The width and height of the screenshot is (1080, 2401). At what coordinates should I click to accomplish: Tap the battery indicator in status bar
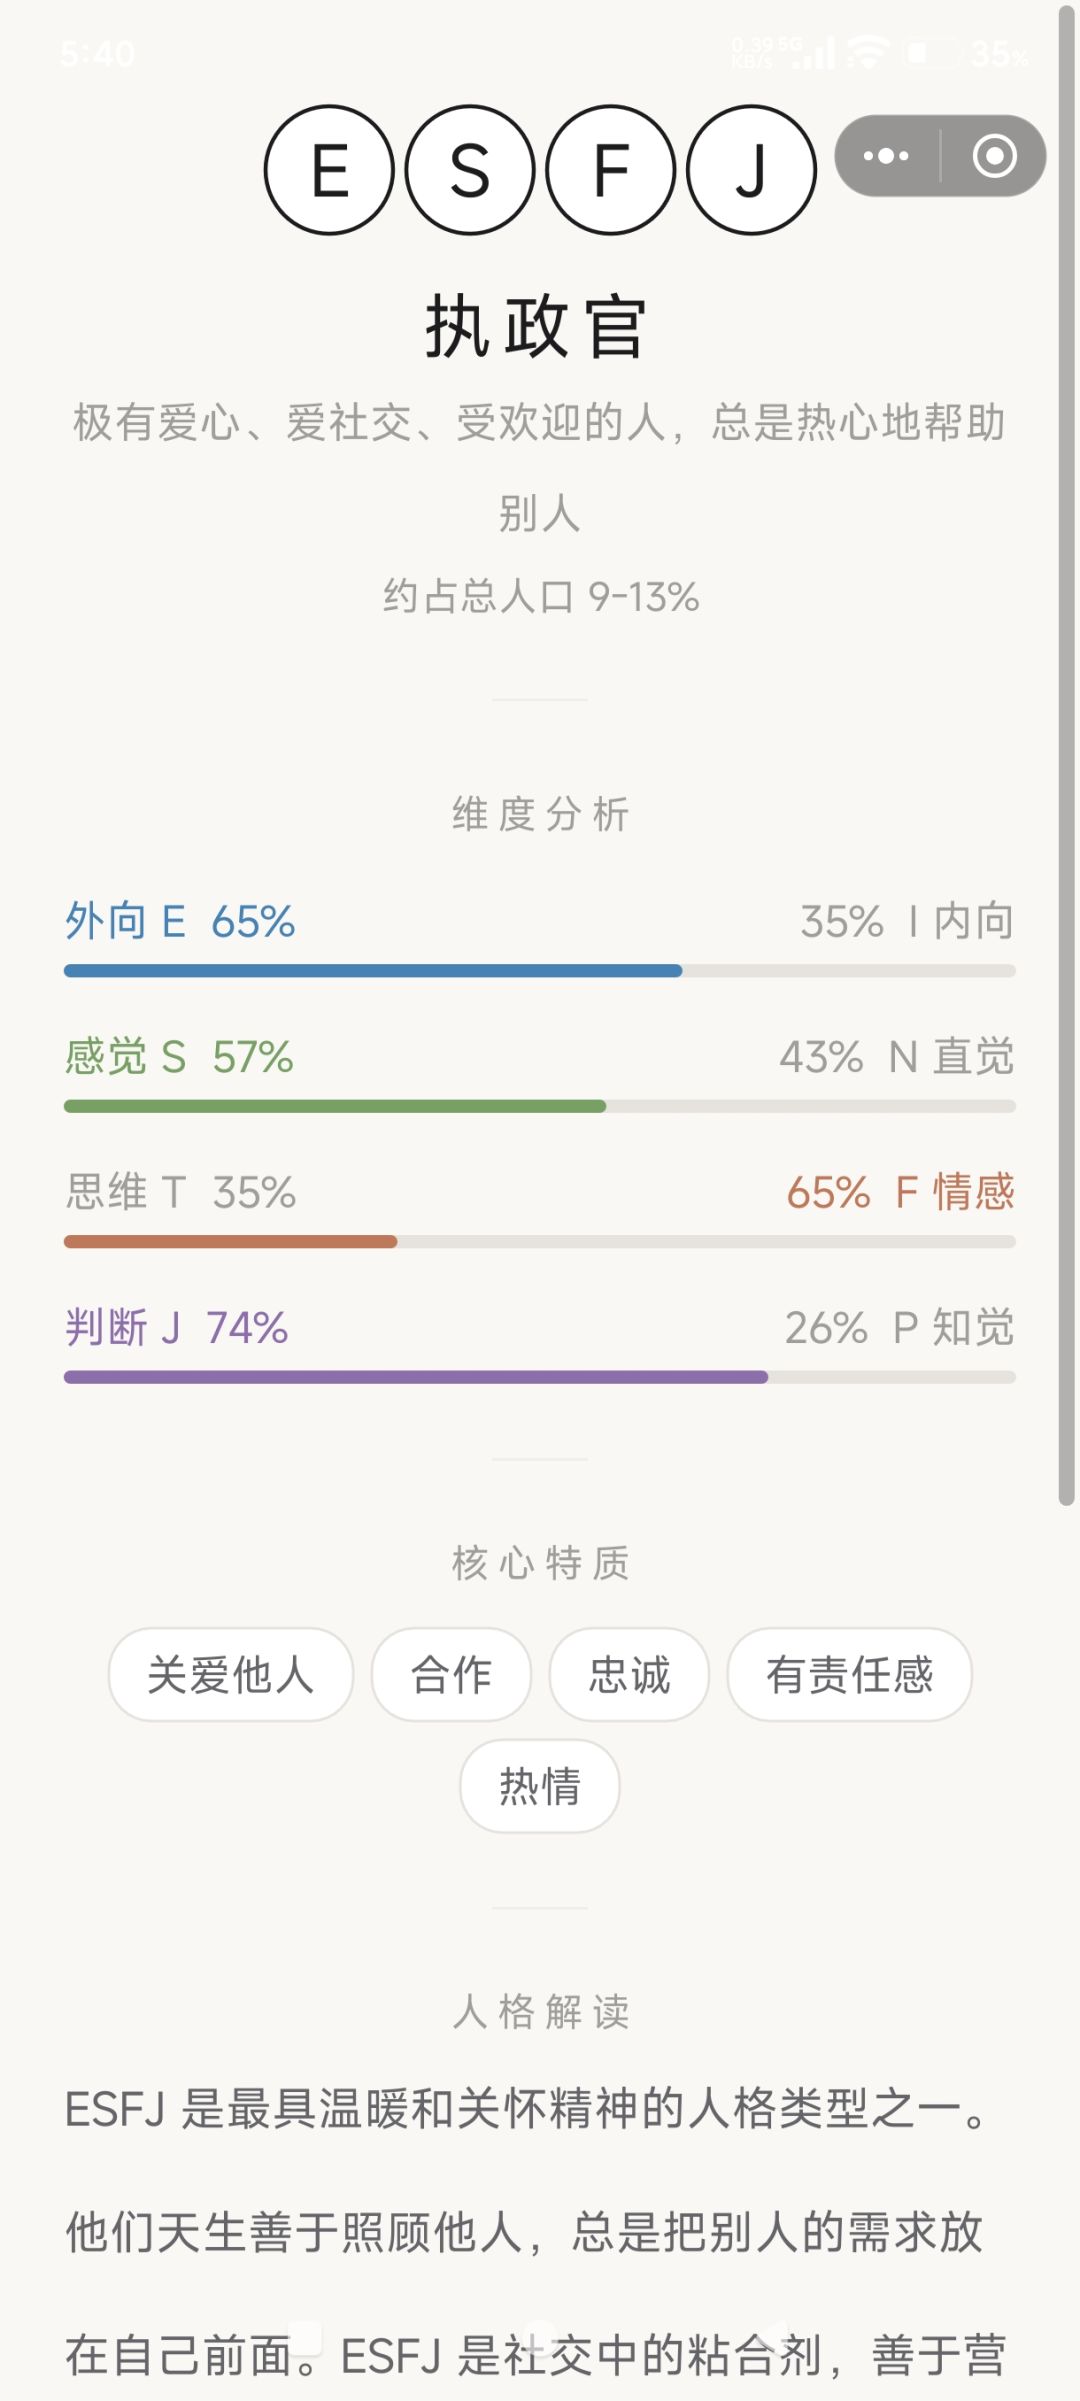pyautogui.click(x=929, y=52)
